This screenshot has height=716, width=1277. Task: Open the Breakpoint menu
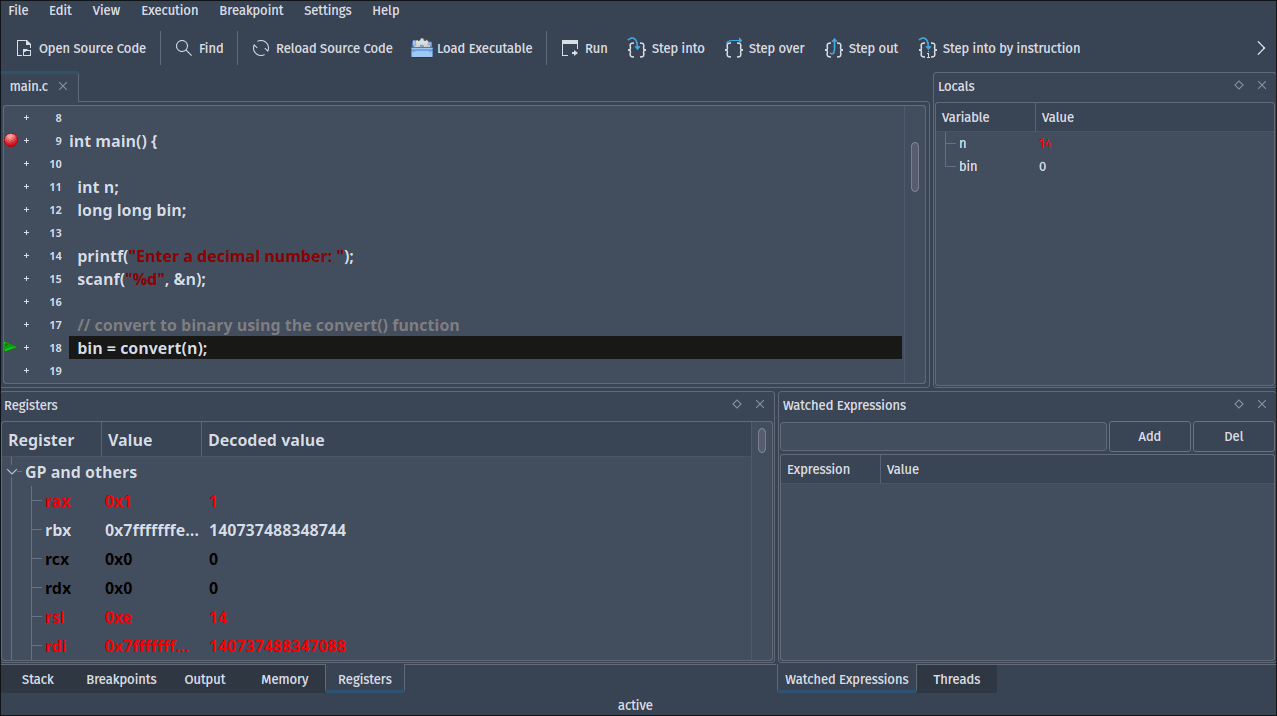[251, 10]
